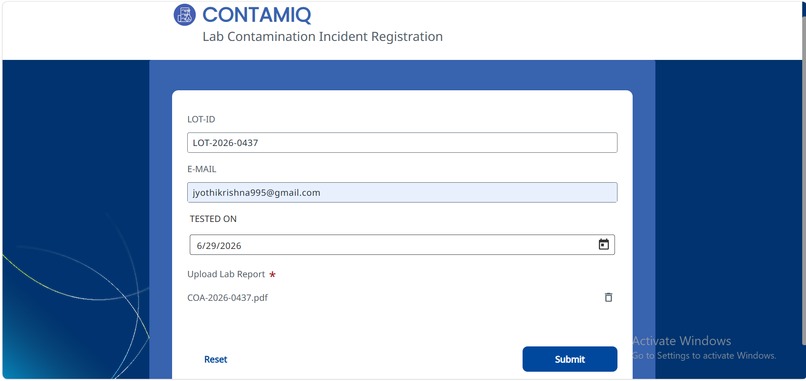The image size is (806, 381).
Task: Submit the incident registration form
Action: coord(570,359)
